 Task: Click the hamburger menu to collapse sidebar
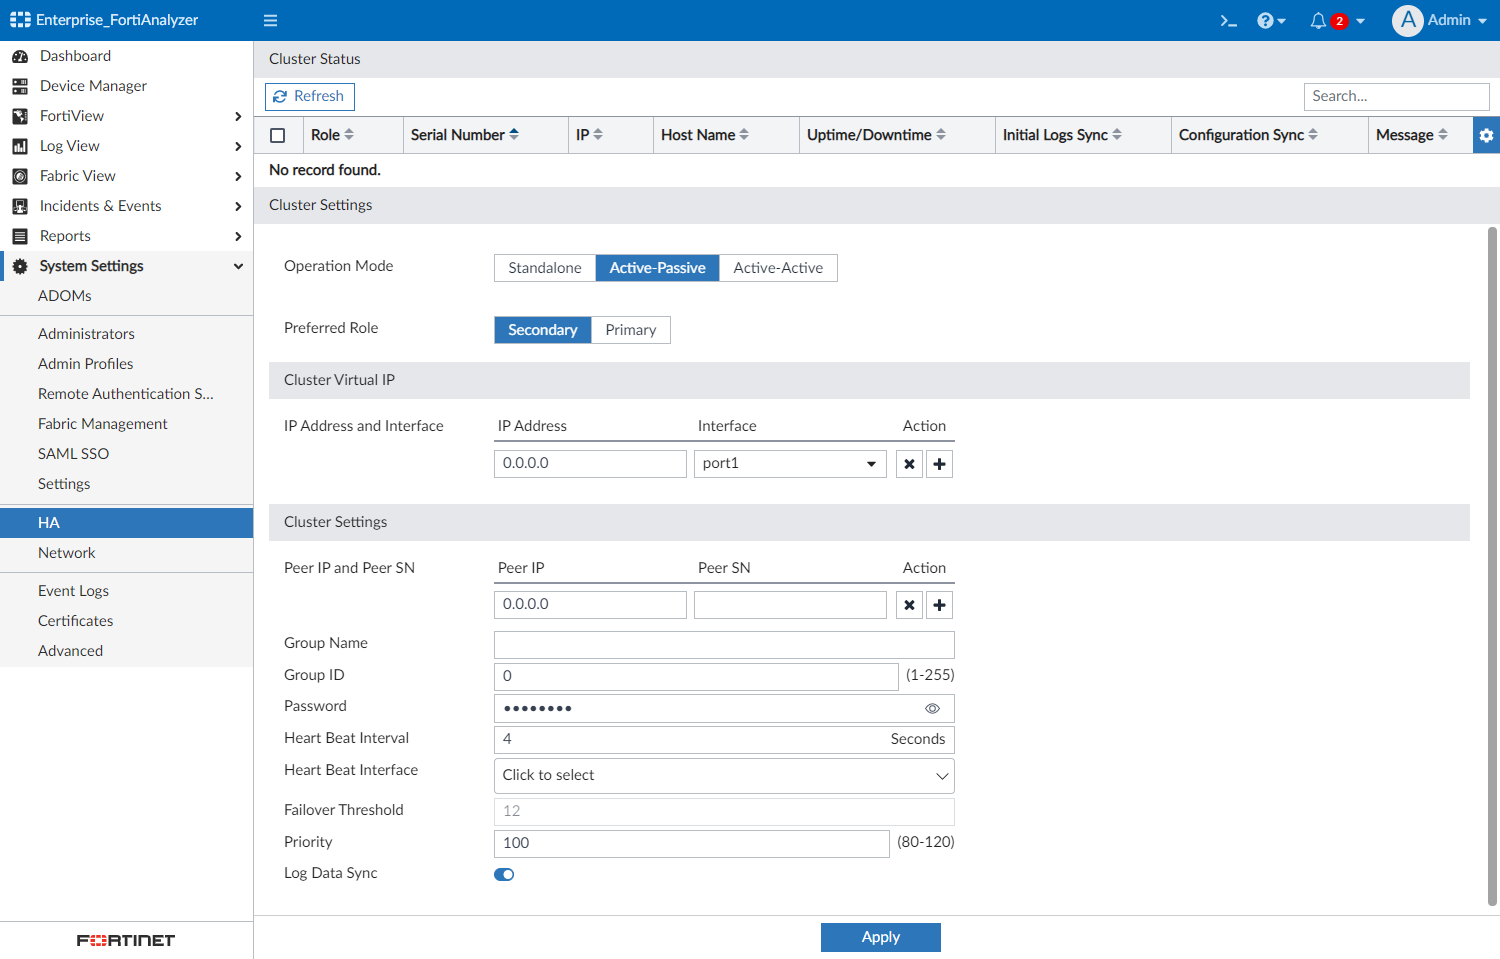tap(270, 21)
